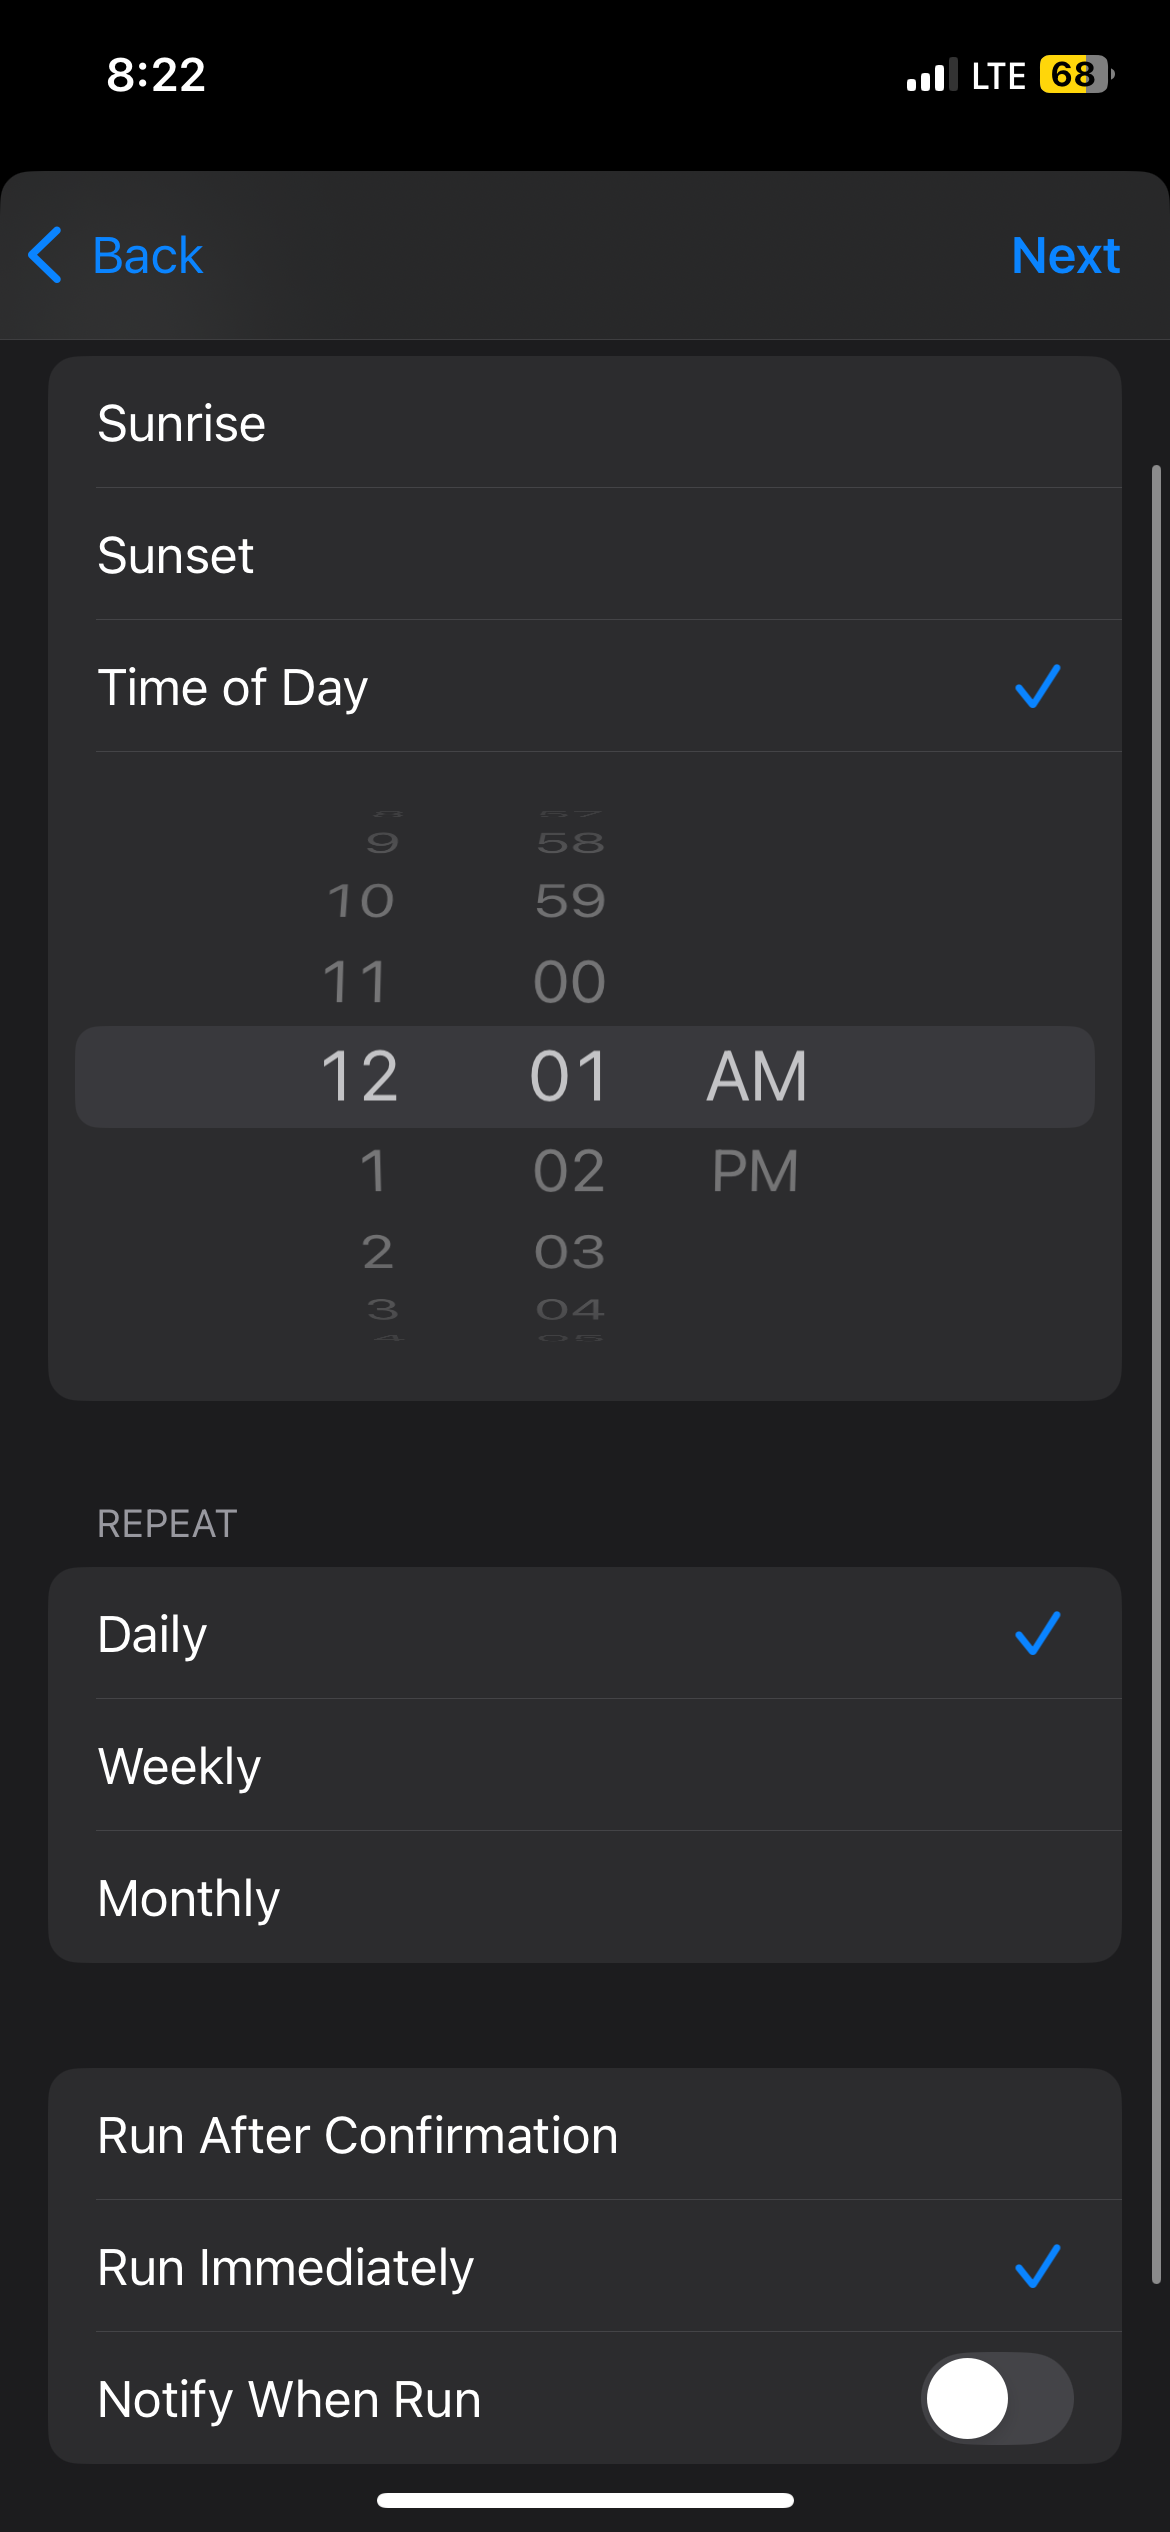Viewport: 1170px width, 2532px height.
Task: Tap the Next button
Action: (1065, 255)
